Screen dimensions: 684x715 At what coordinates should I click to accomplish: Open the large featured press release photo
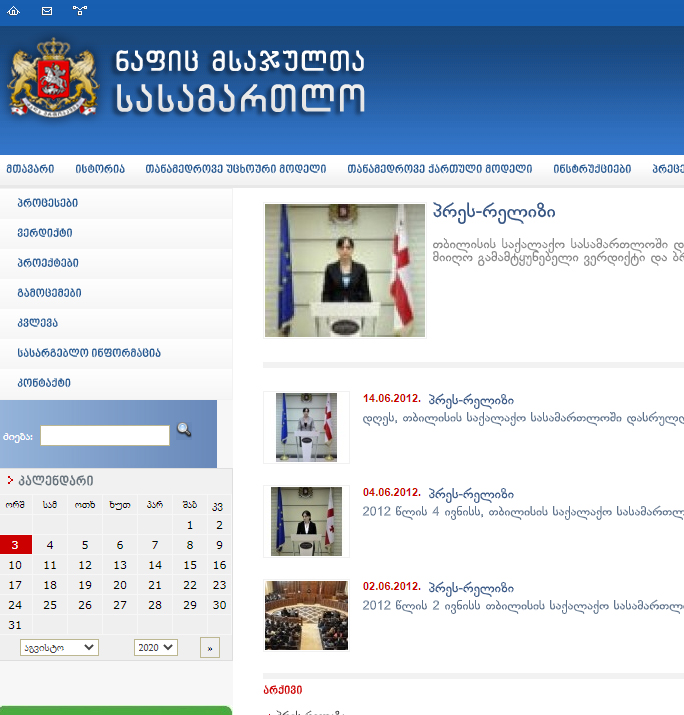[345, 270]
